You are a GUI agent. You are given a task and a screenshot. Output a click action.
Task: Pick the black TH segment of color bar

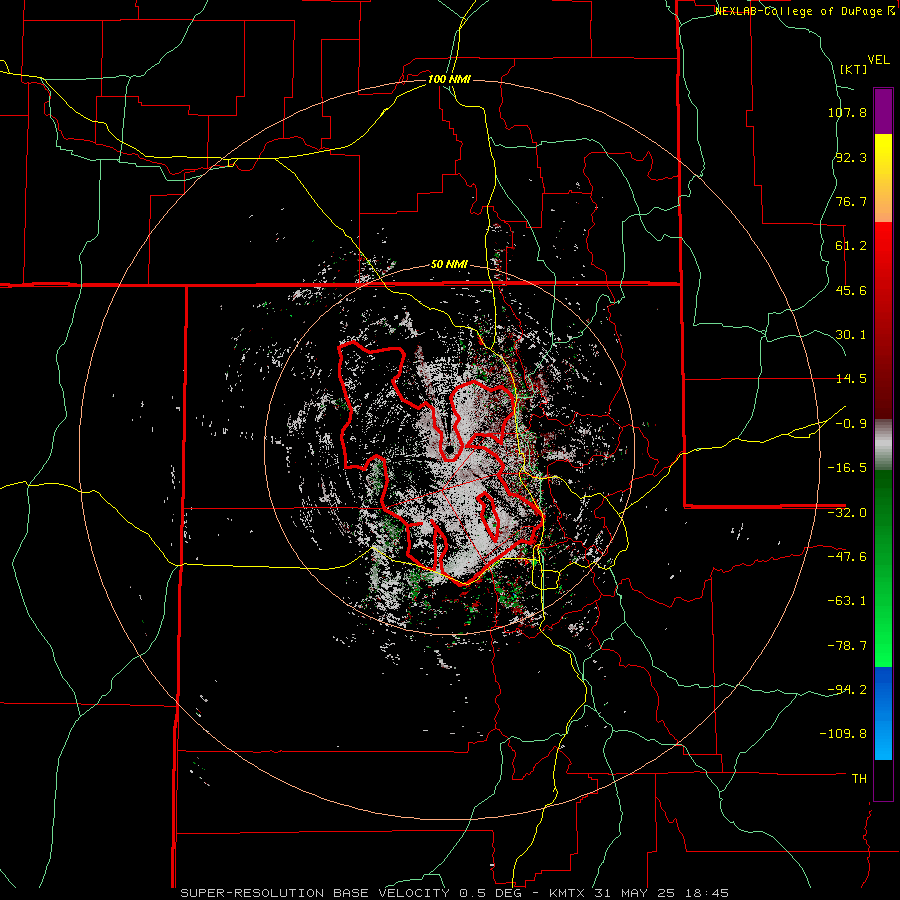(x=883, y=779)
